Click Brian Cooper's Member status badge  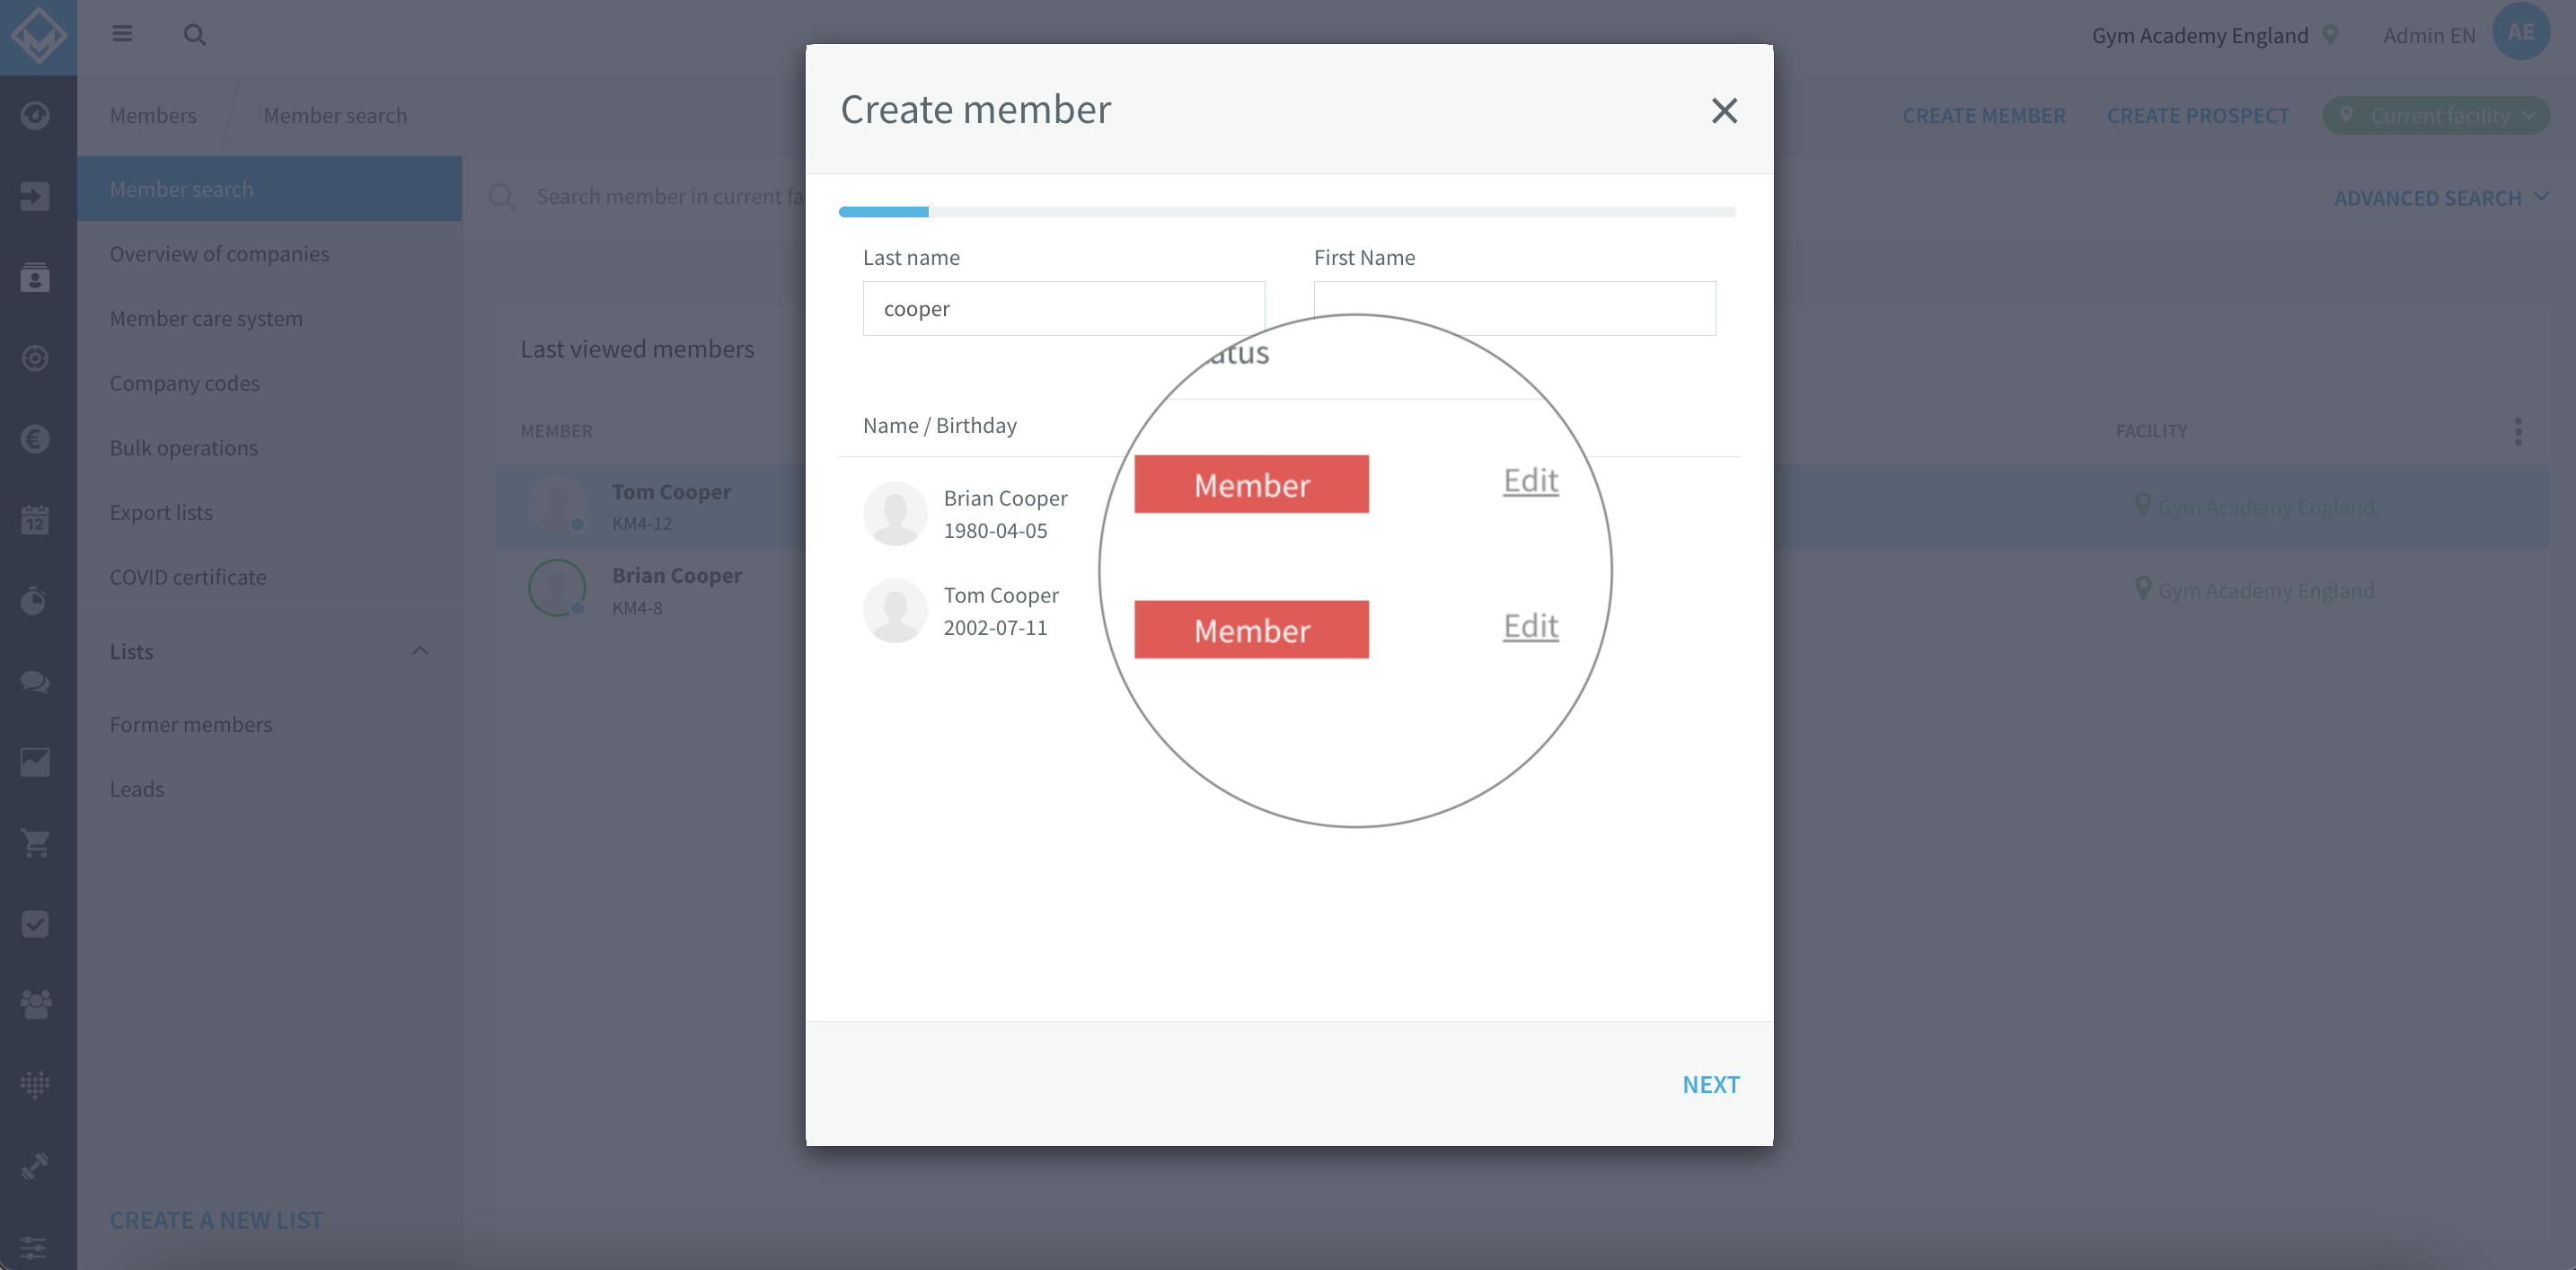tap(1251, 484)
